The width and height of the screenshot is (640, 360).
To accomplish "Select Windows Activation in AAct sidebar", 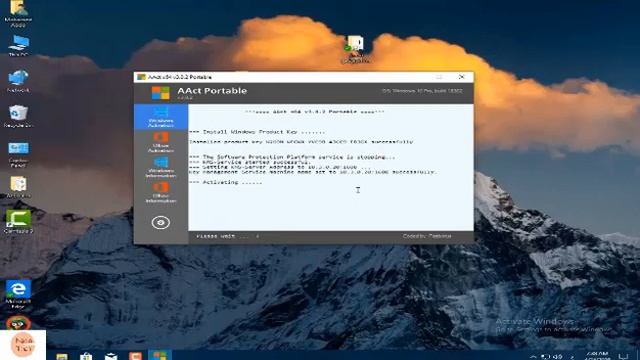I will (x=161, y=117).
